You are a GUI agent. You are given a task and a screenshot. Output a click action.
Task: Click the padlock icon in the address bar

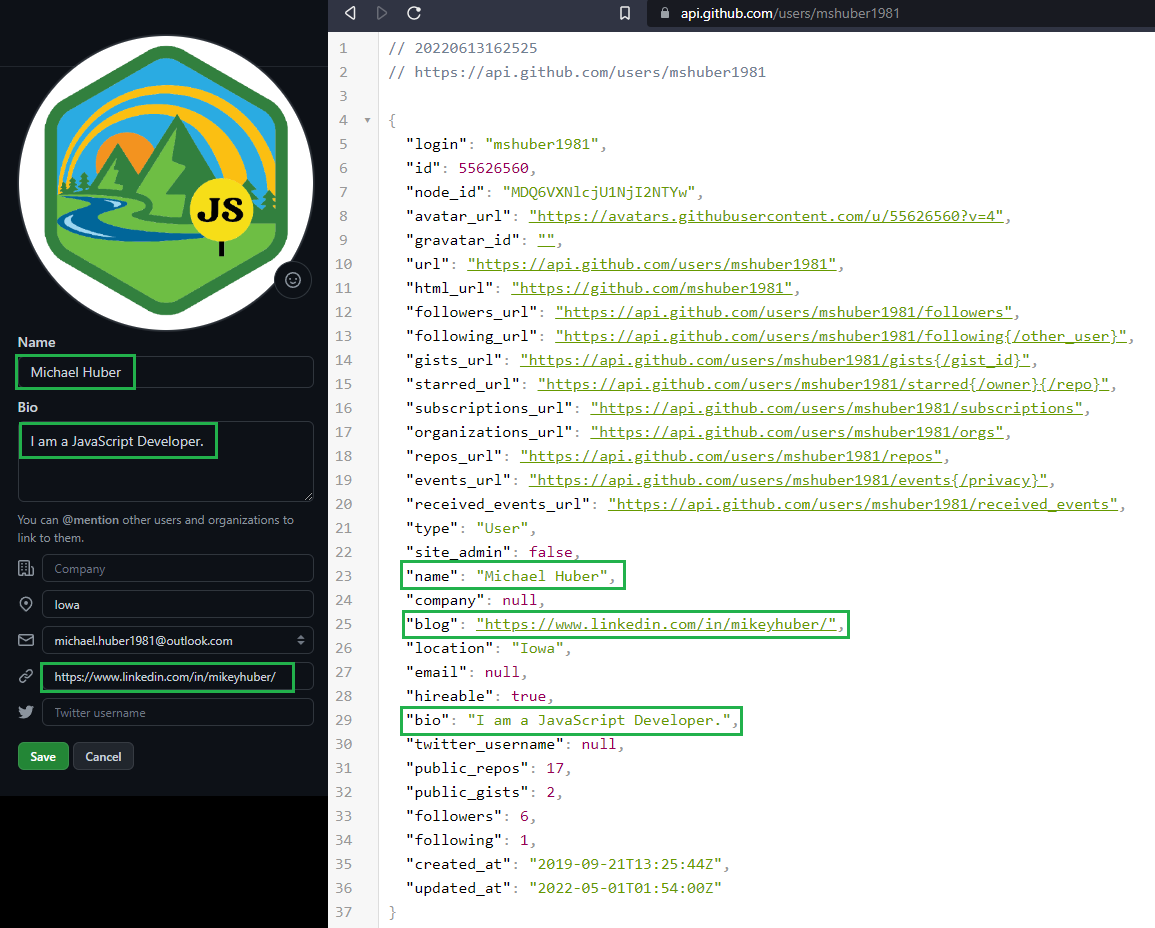coord(663,14)
